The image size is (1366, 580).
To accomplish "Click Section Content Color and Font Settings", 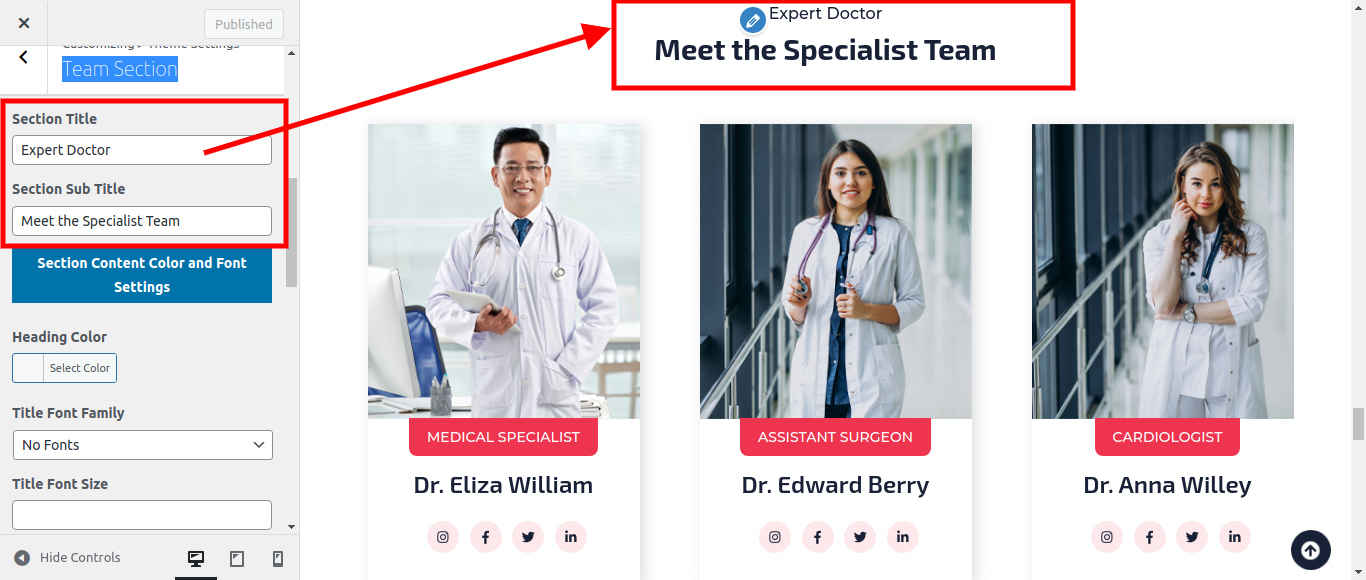I will point(142,275).
